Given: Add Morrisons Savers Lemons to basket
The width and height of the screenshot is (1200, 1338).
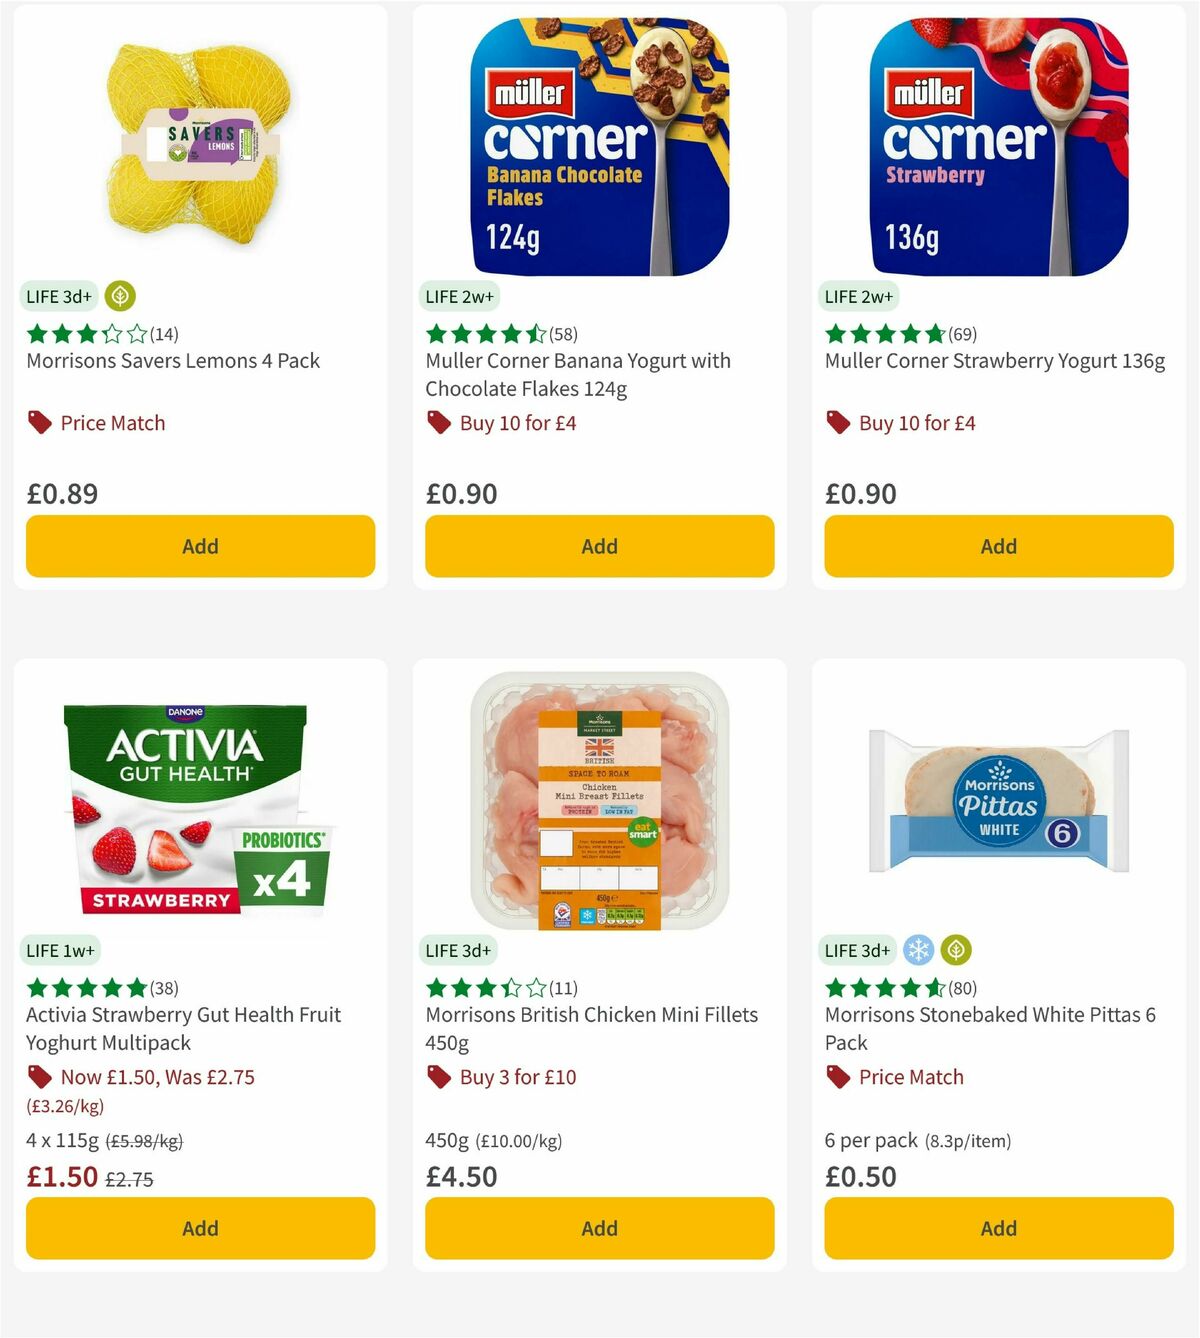Looking at the screenshot, I should 200,546.
